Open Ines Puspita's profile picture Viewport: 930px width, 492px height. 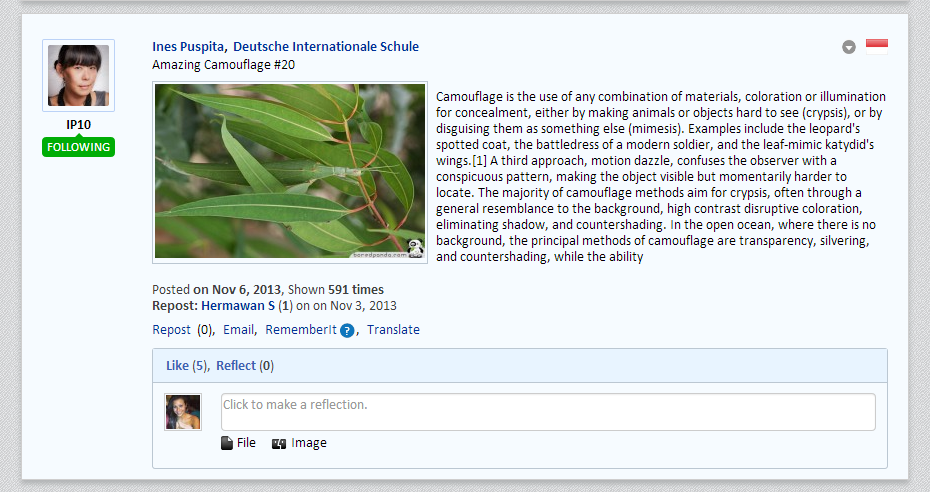[x=78, y=75]
